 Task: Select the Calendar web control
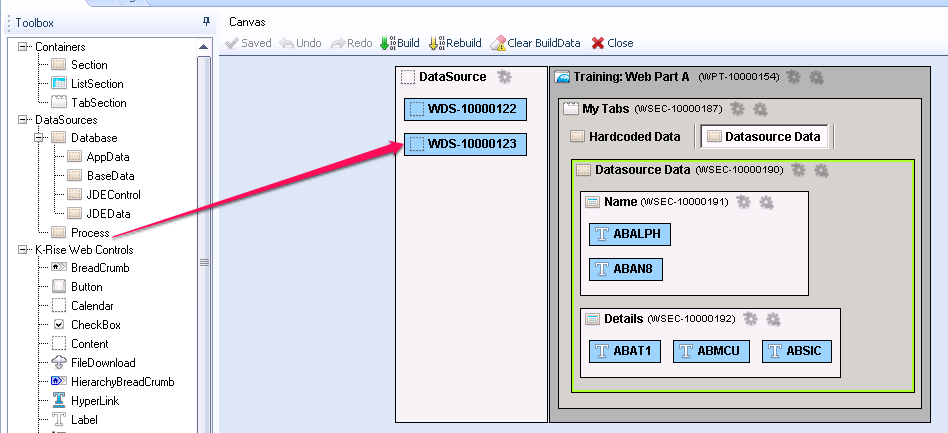82,306
